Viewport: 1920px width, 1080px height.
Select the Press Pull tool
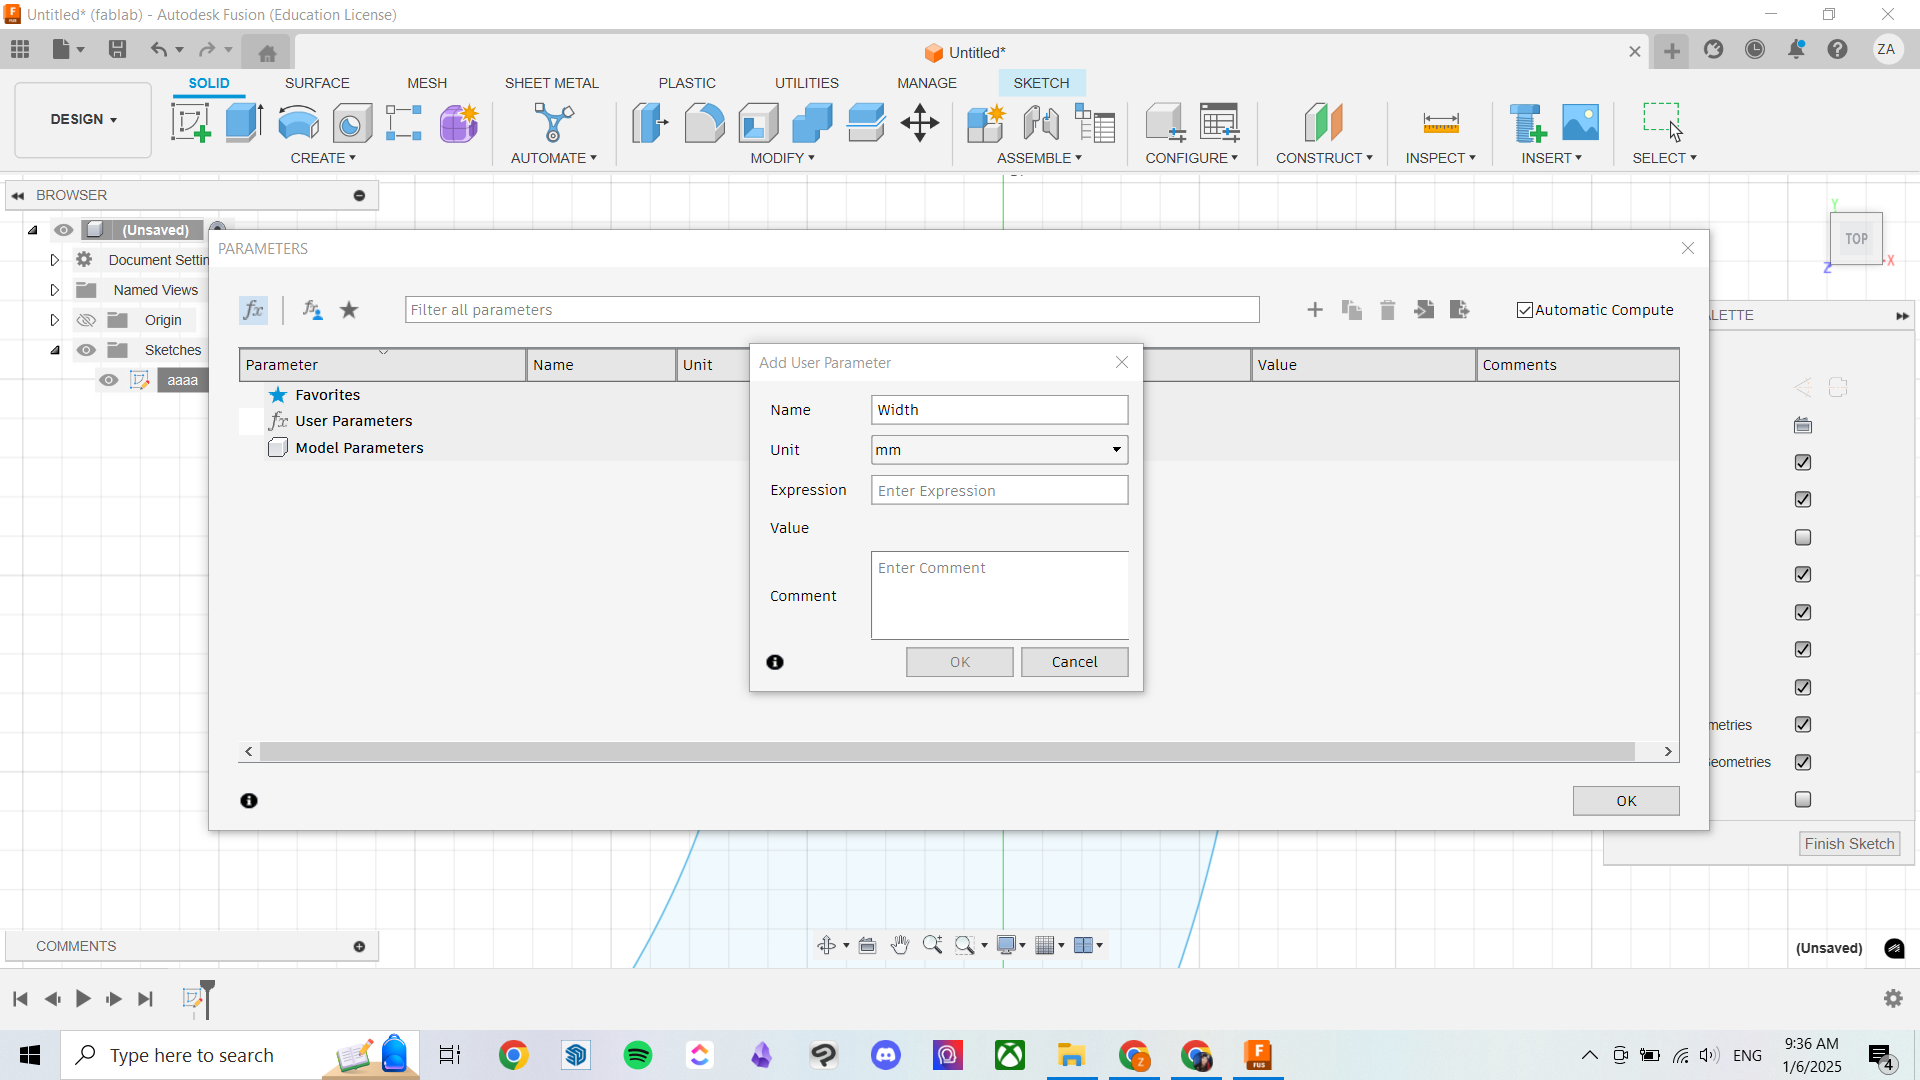coord(650,123)
